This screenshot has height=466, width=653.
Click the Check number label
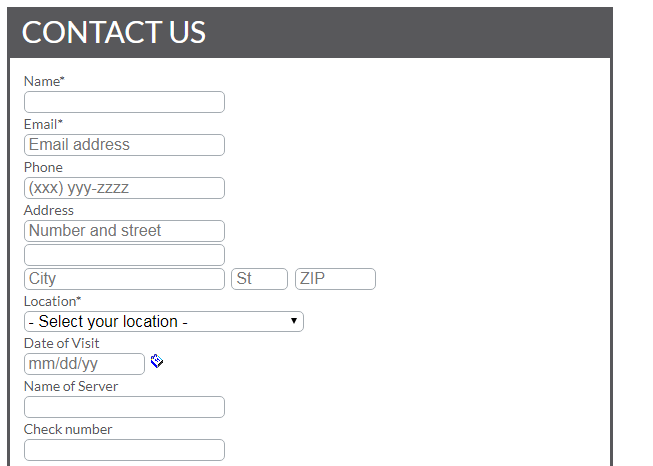[x=68, y=429]
